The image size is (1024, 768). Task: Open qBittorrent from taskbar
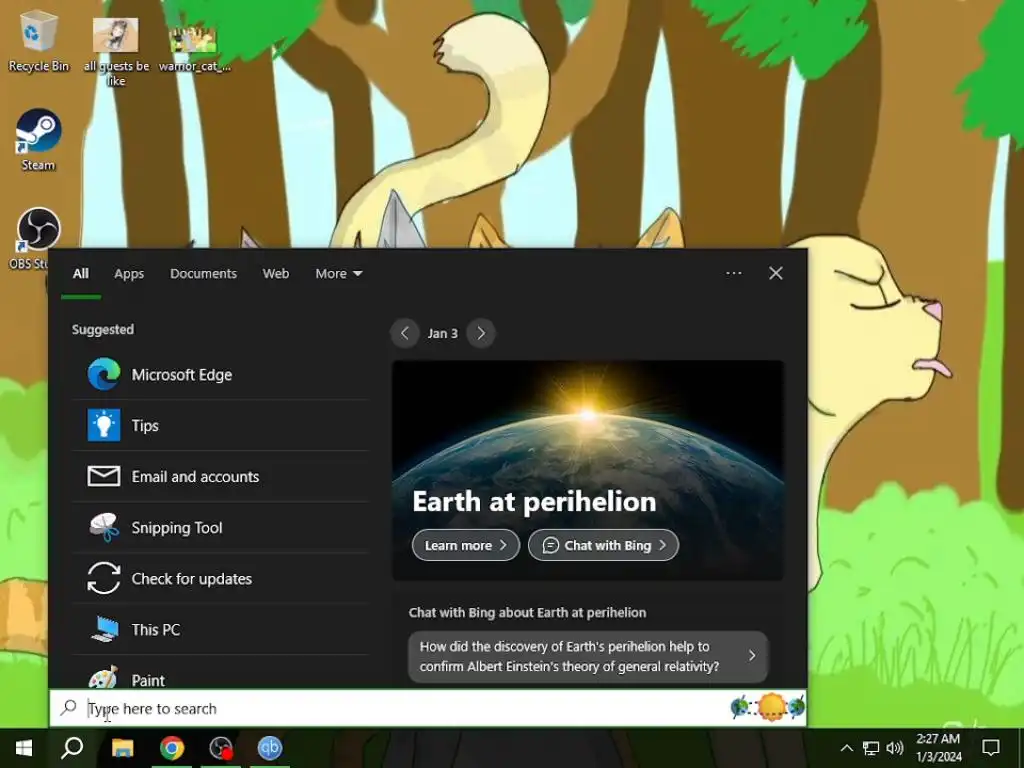click(x=270, y=748)
